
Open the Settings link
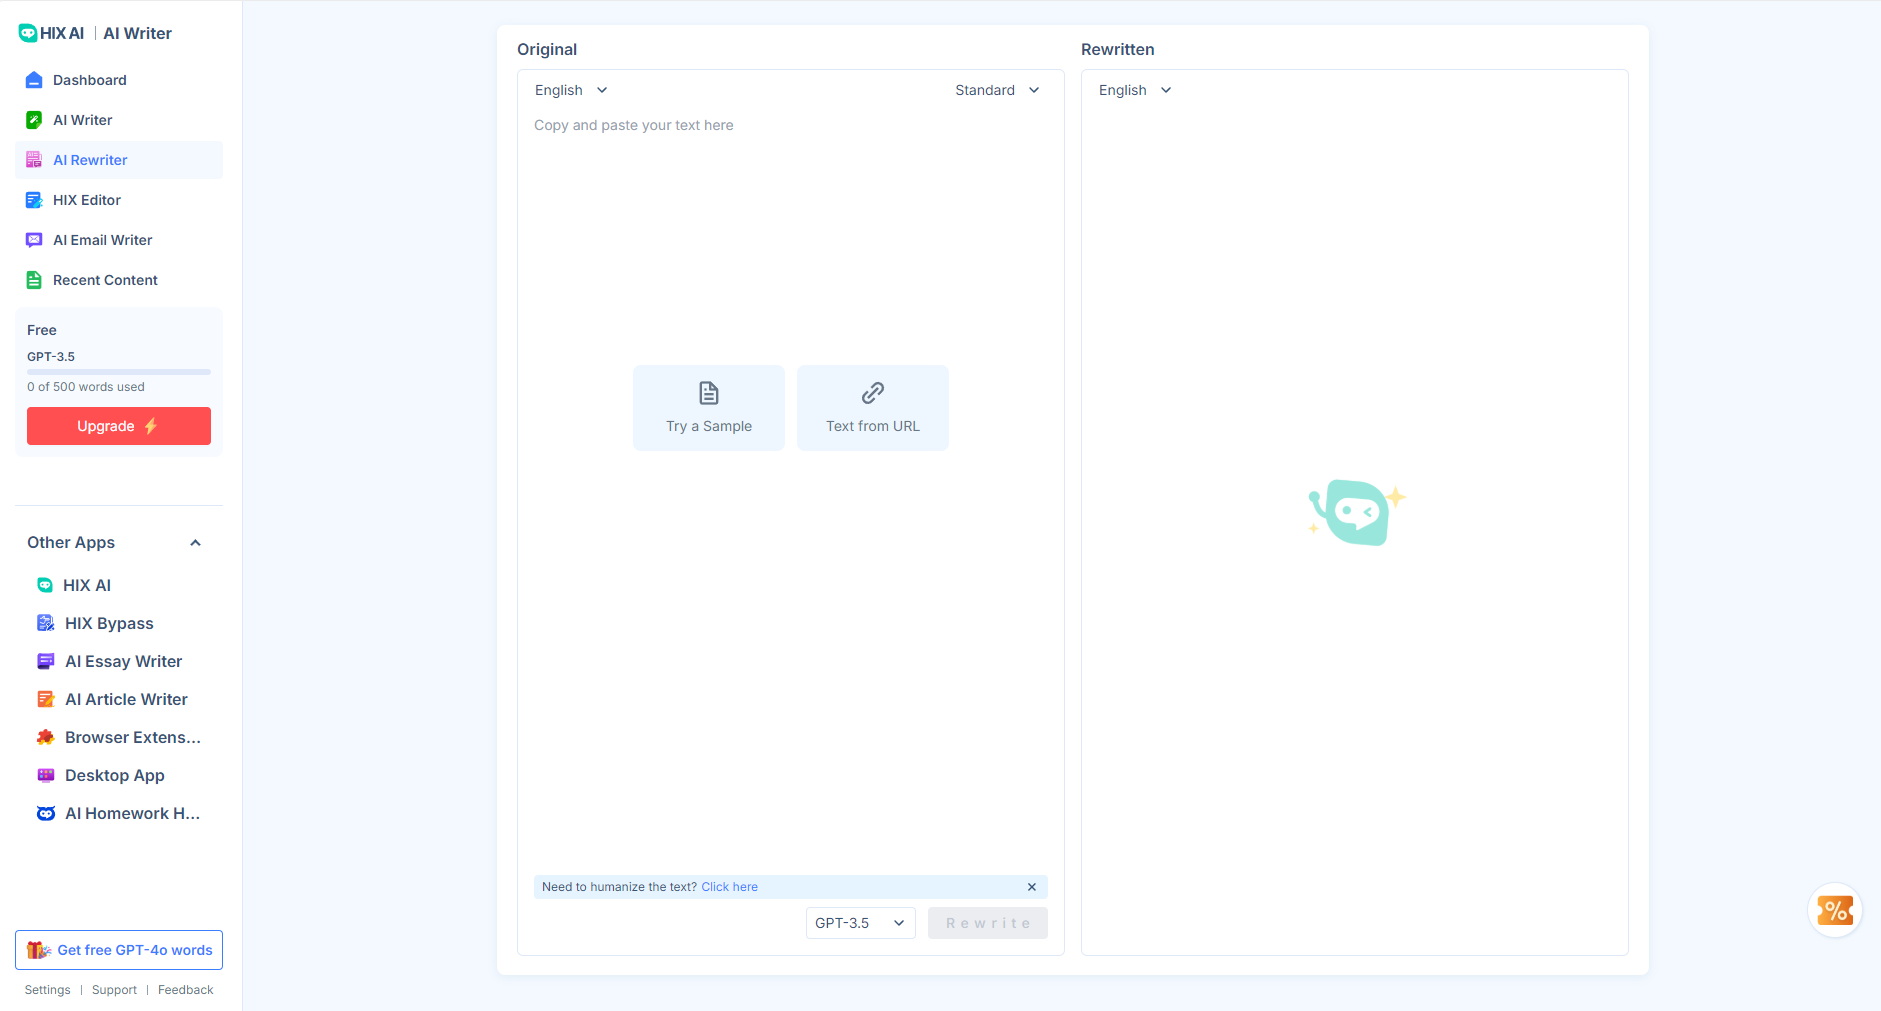coord(48,990)
